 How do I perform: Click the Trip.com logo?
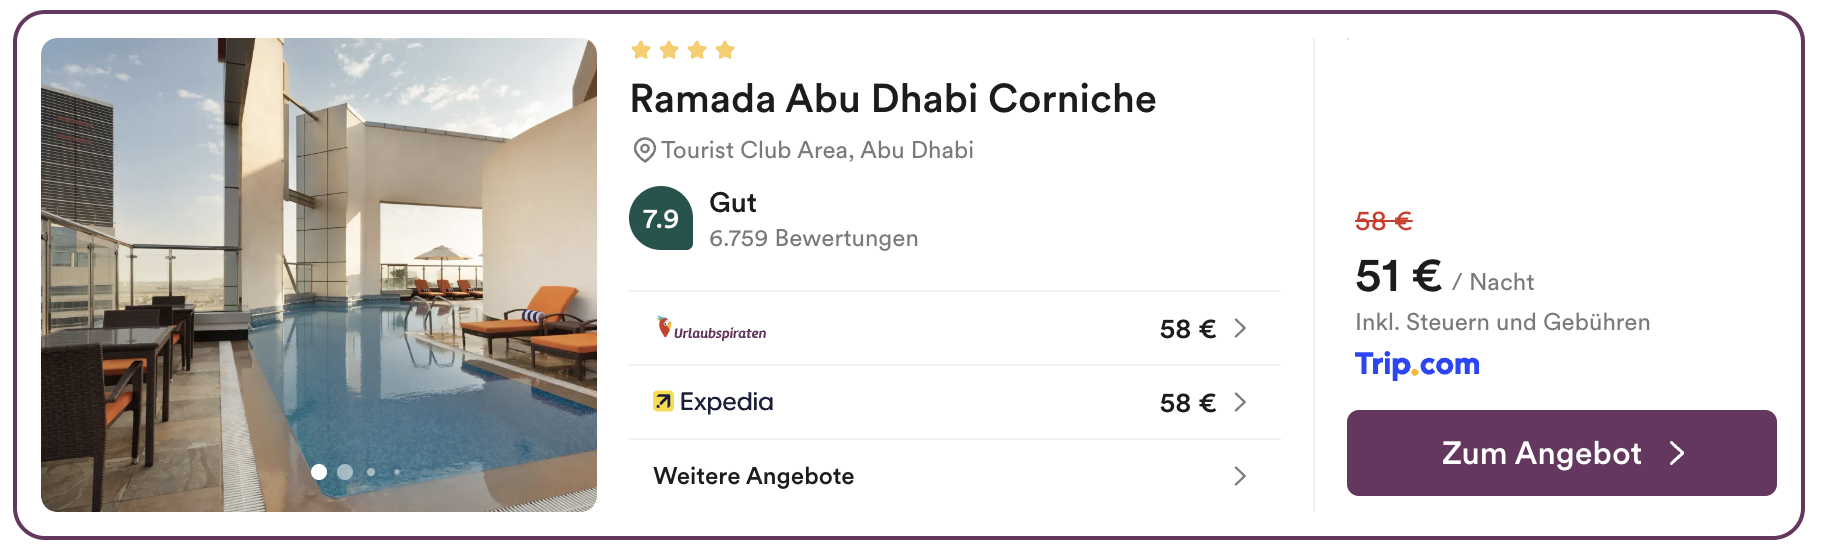(1417, 364)
